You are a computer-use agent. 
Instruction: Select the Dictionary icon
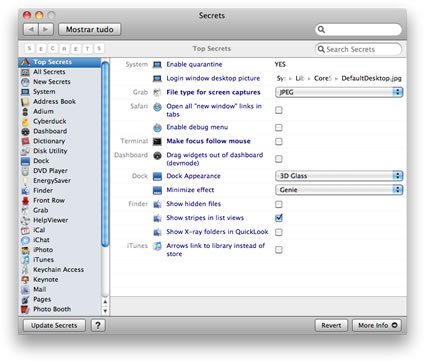(x=25, y=141)
